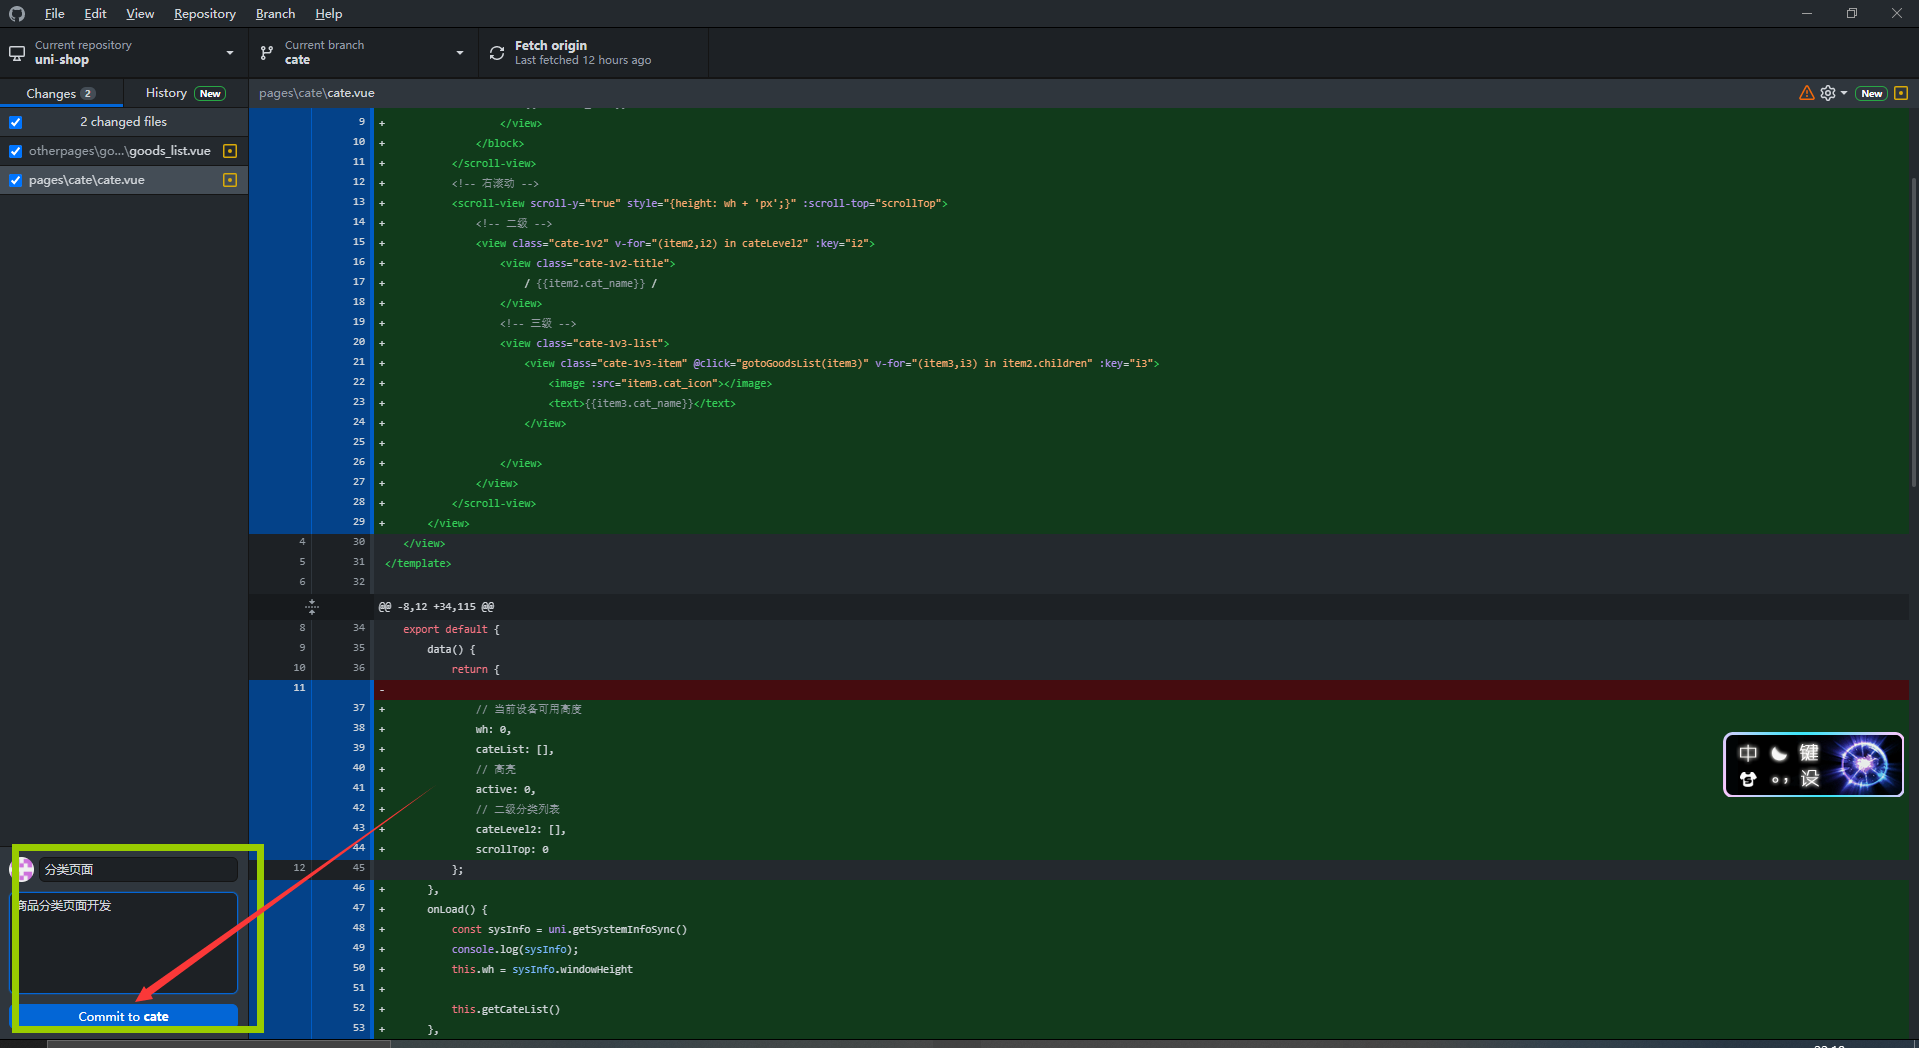1919x1048 pixels.
Task: Uncheck the pages\cate\cate.vue file checkbox
Action: pos(16,180)
